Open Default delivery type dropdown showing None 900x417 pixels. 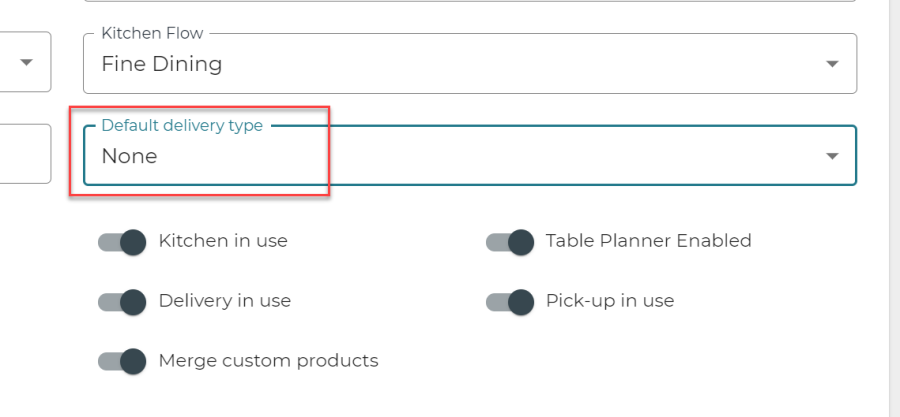[x=469, y=156]
